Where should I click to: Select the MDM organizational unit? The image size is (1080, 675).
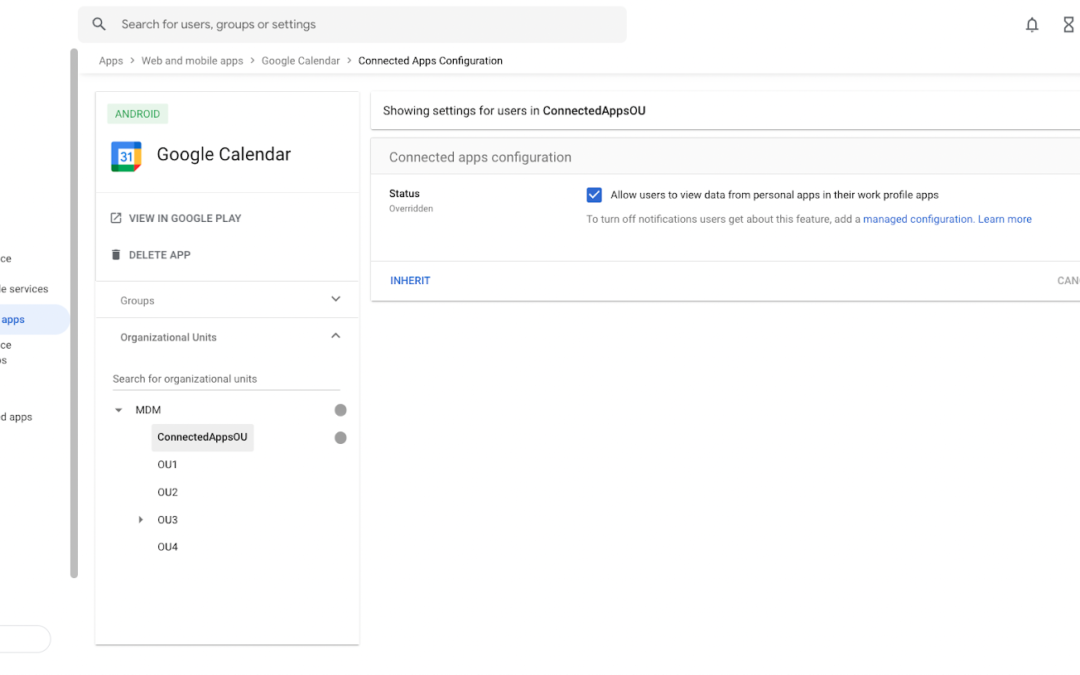[x=148, y=410]
